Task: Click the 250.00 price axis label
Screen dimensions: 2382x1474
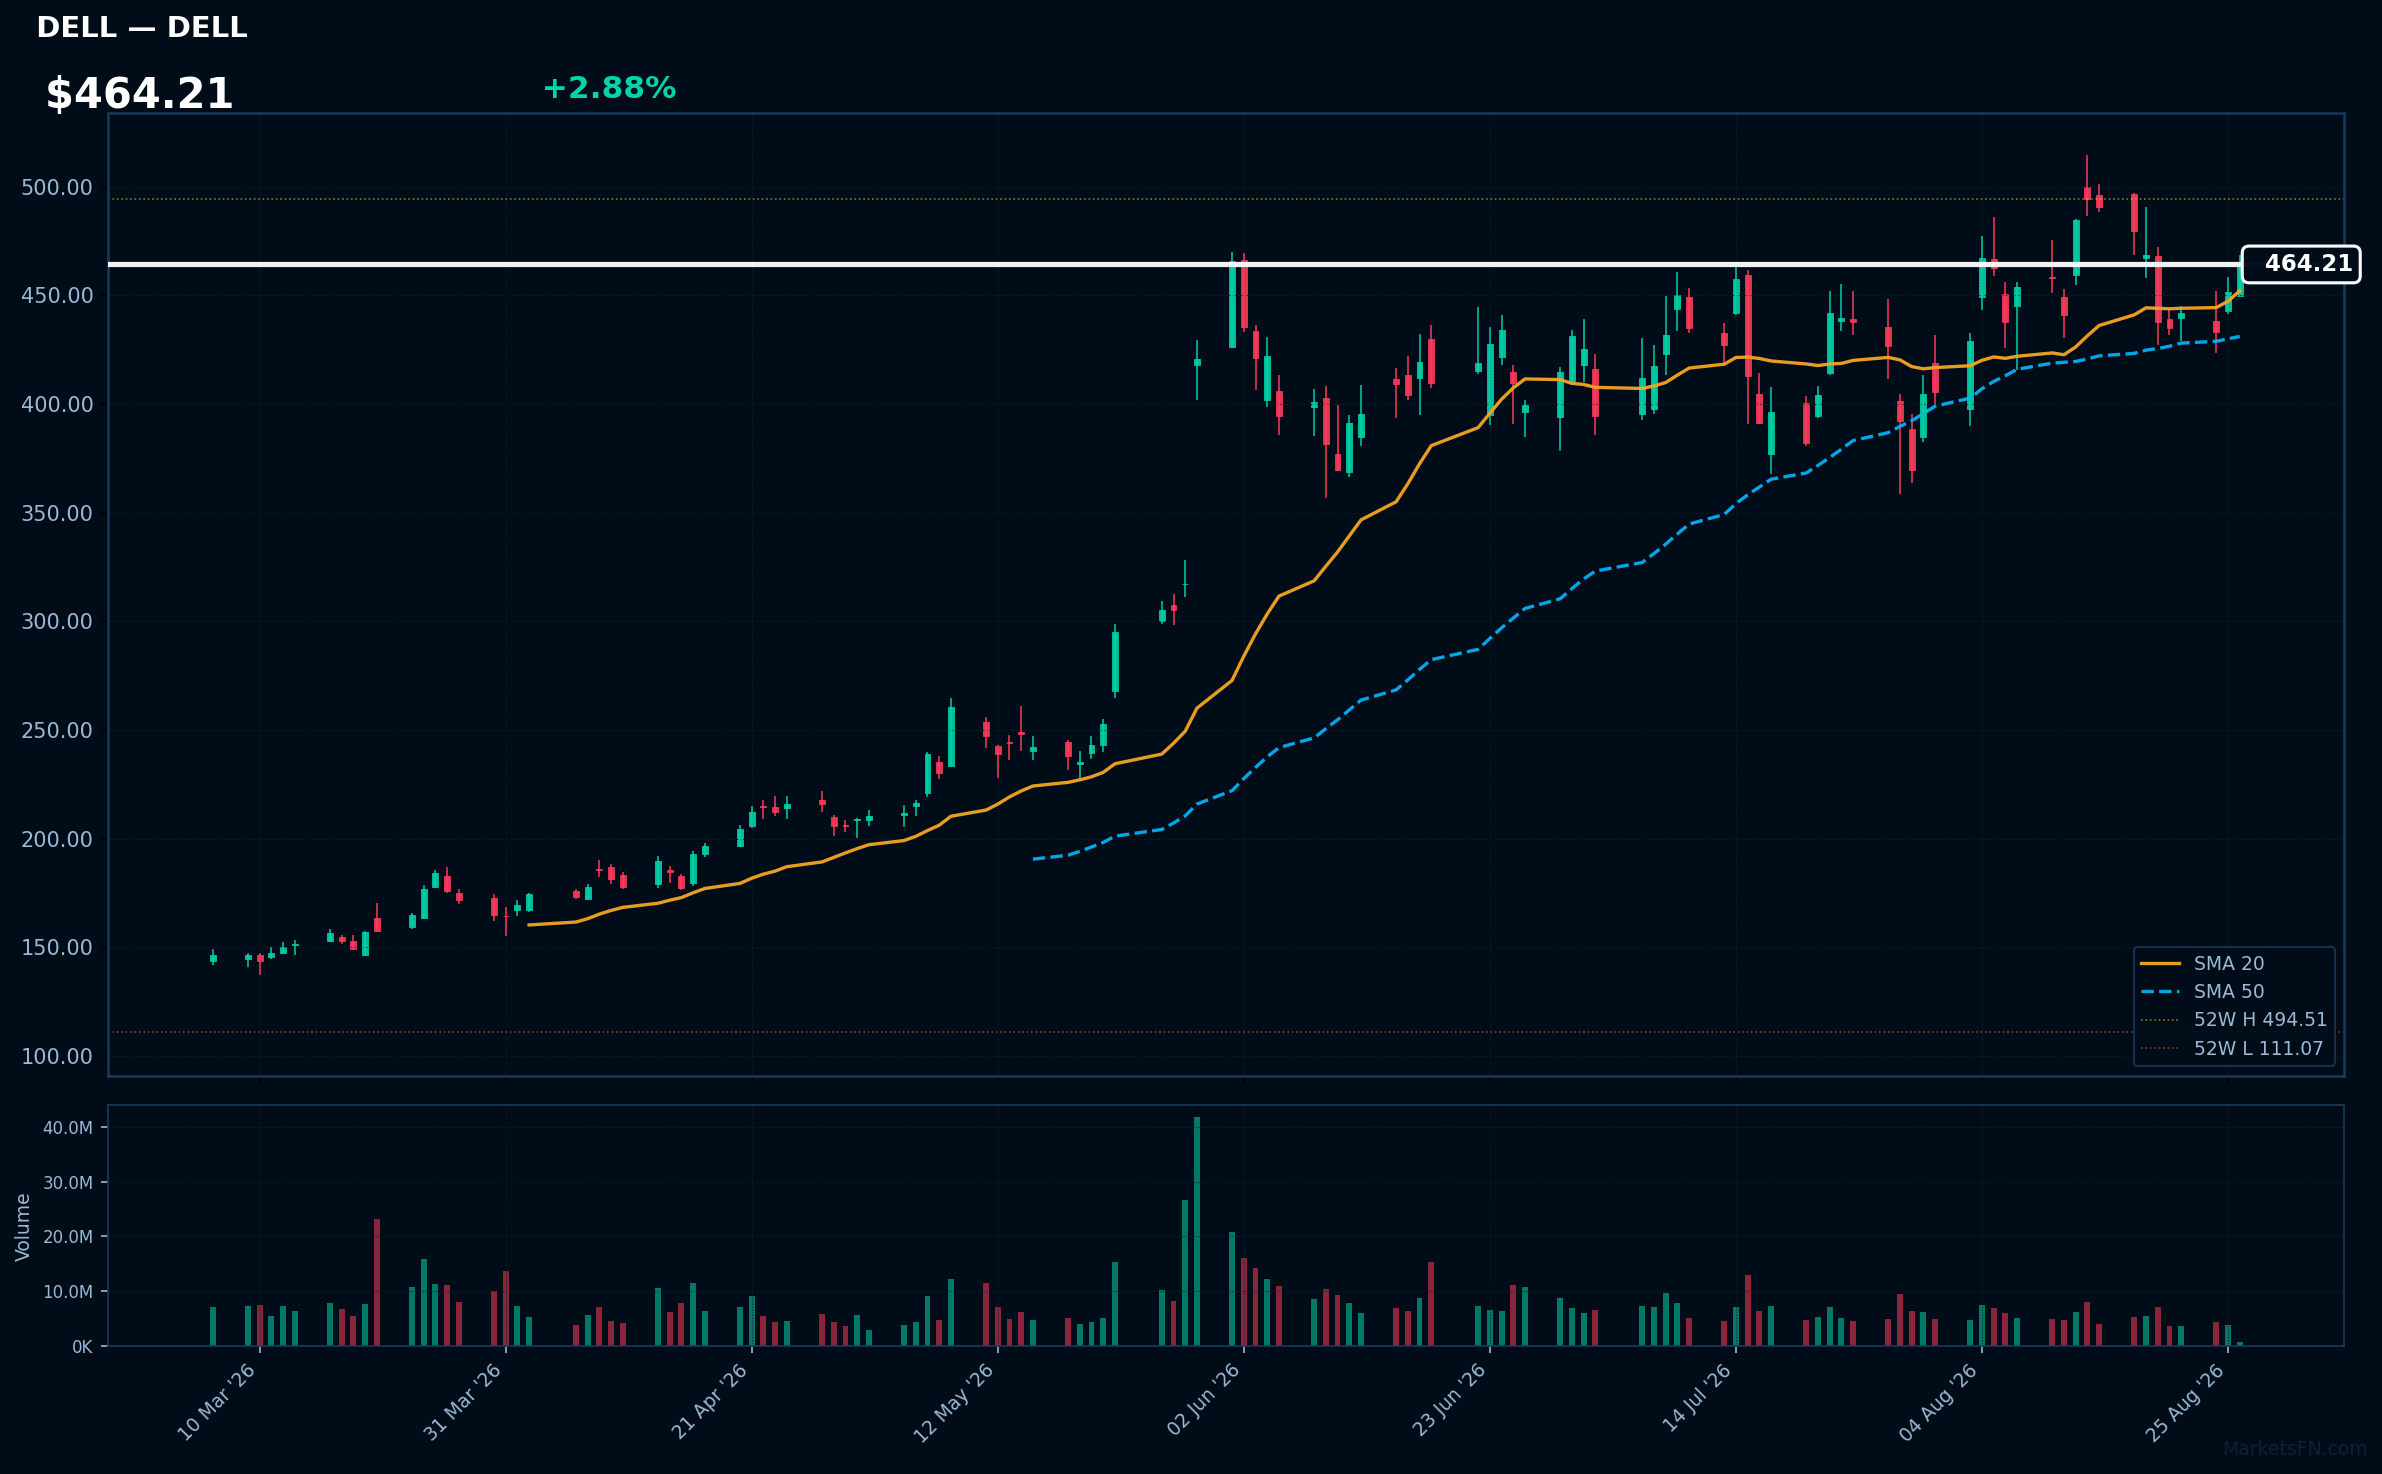Action: [57, 731]
